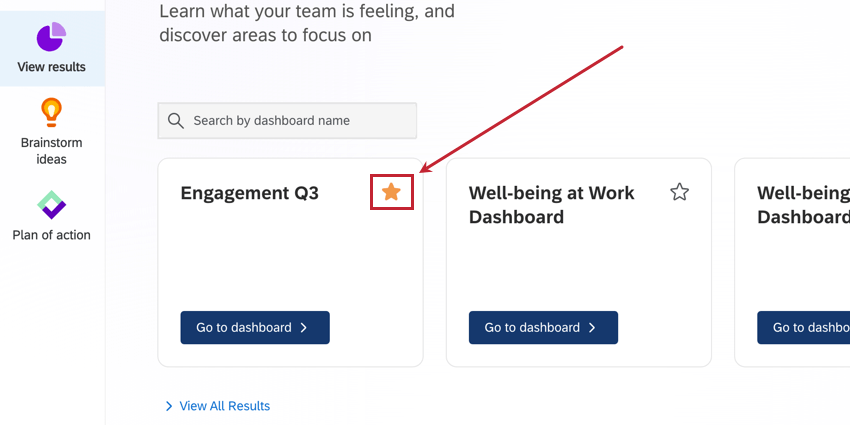This screenshot has width=850, height=425.
Task: Click chevron arrow on Well-being dashboard button
Action: [x=592, y=328]
